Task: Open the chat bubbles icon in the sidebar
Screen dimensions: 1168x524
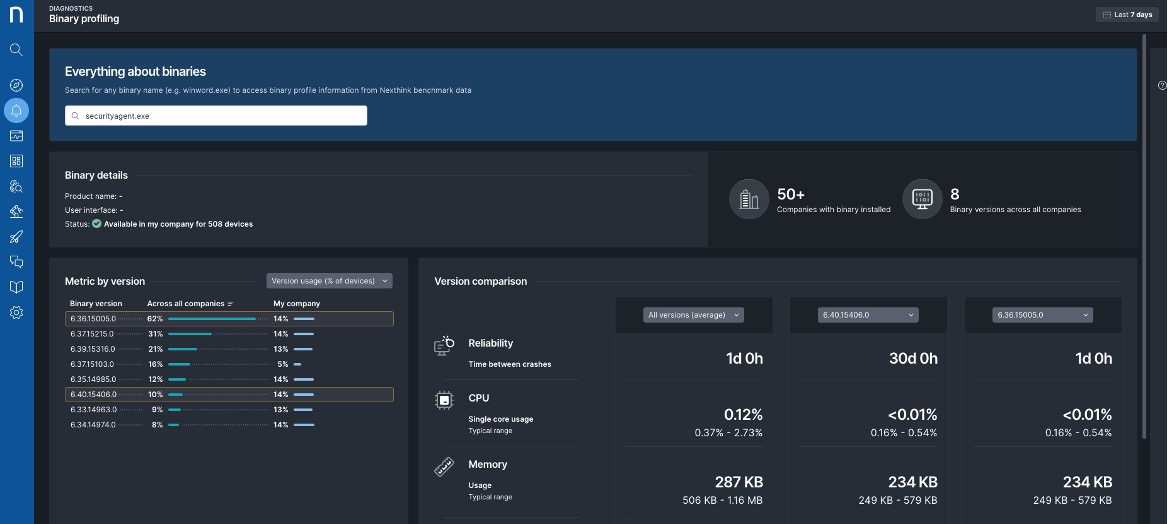Action: pyautogui.click(x=16, y=262)
